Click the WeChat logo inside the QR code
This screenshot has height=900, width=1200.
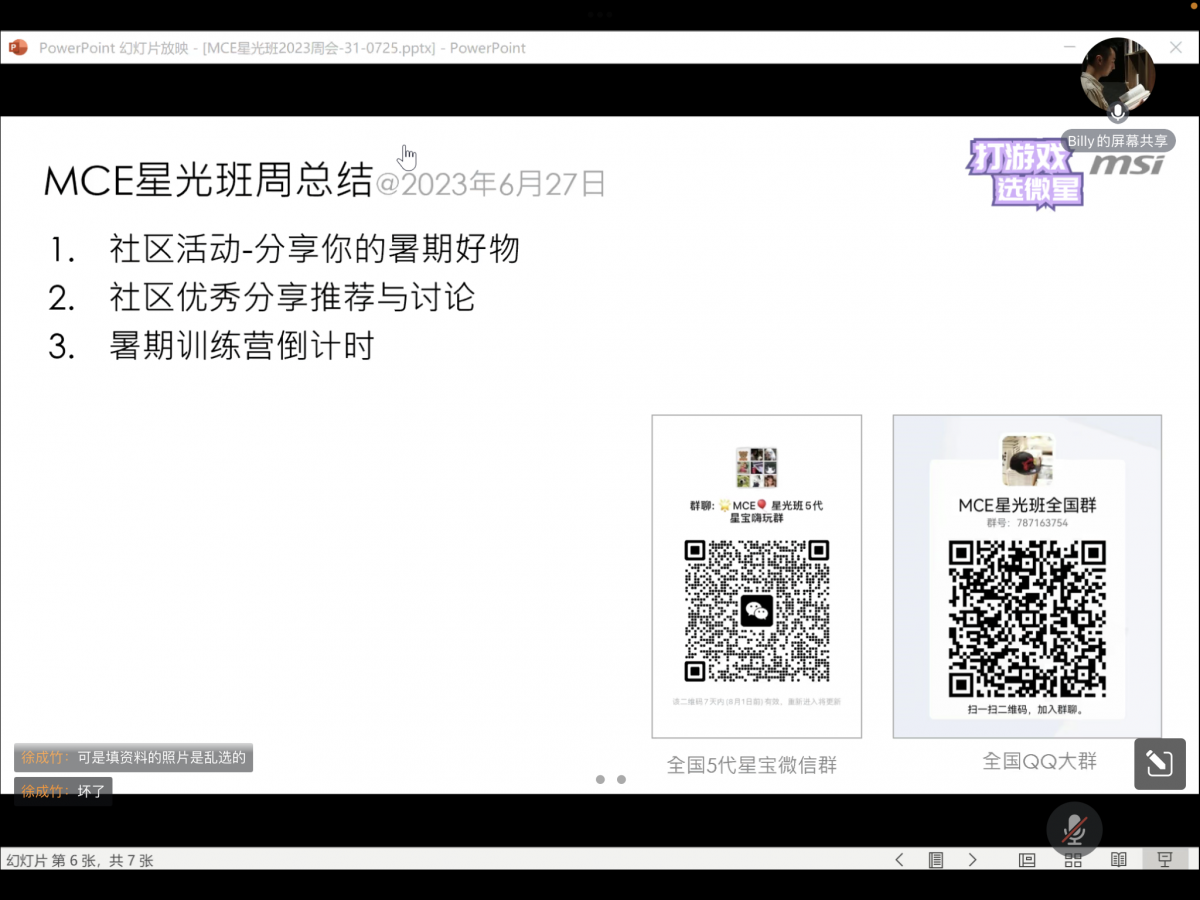tap(757, 611)
